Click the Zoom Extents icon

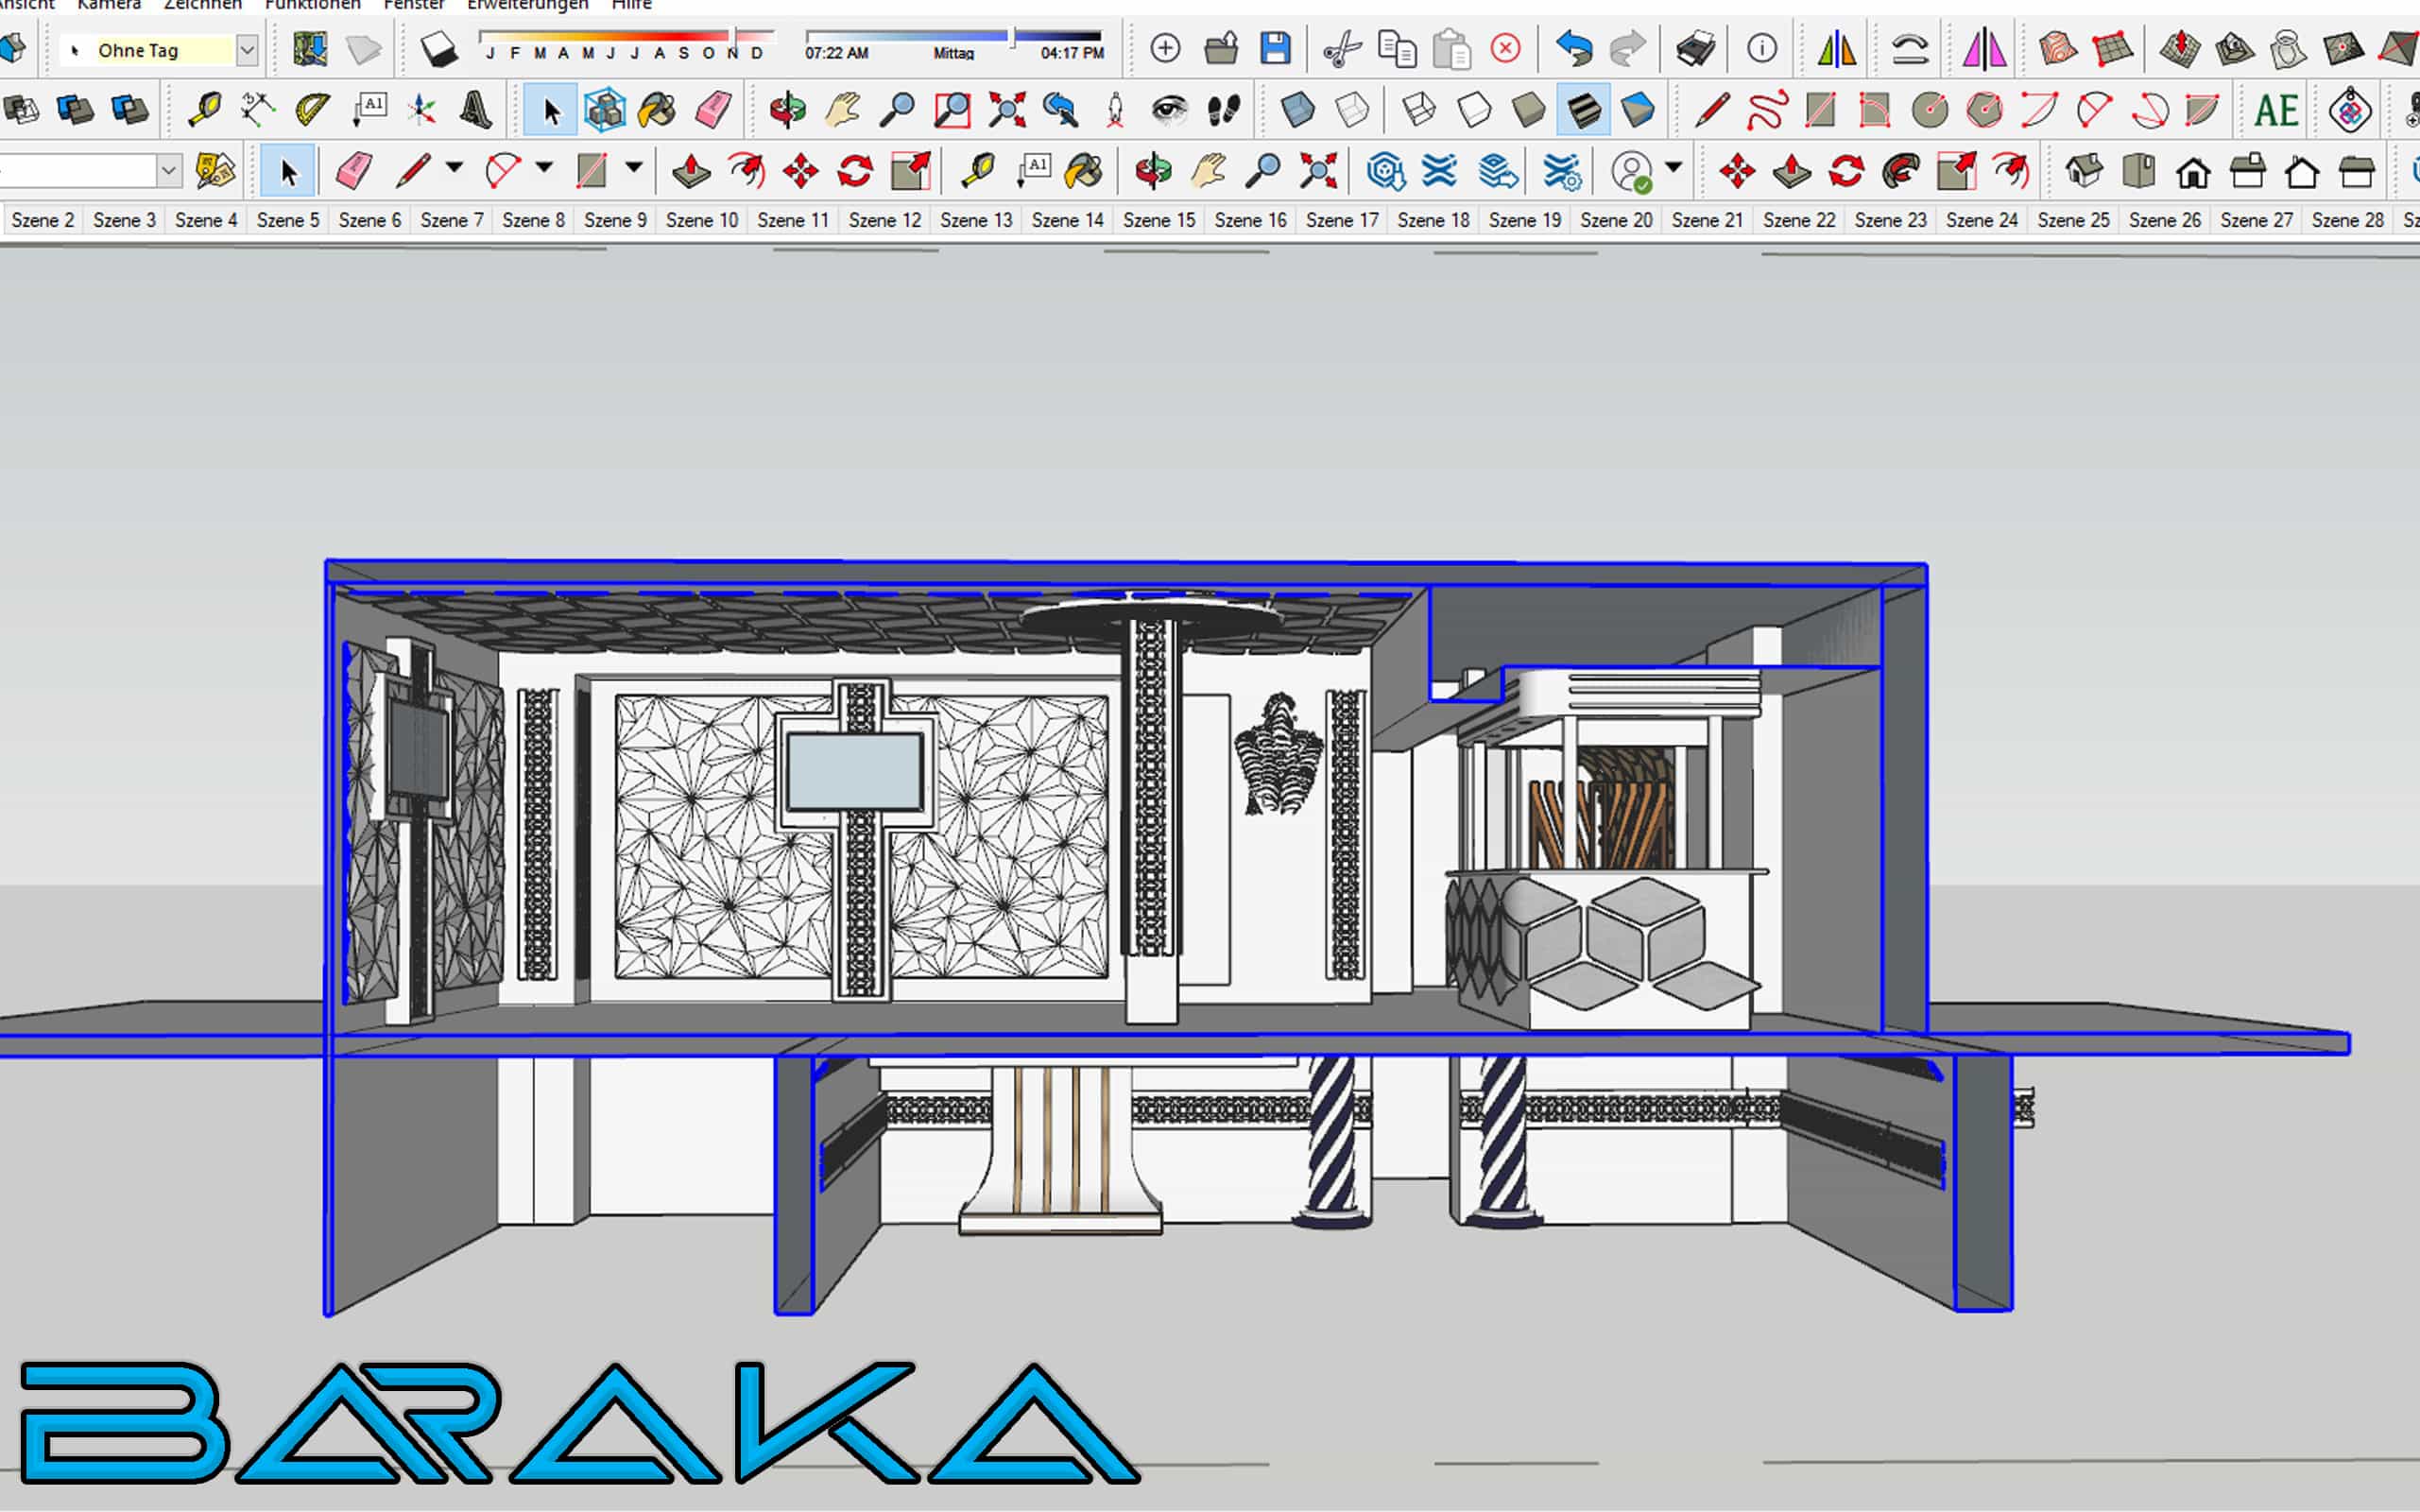click(1006, 110)
